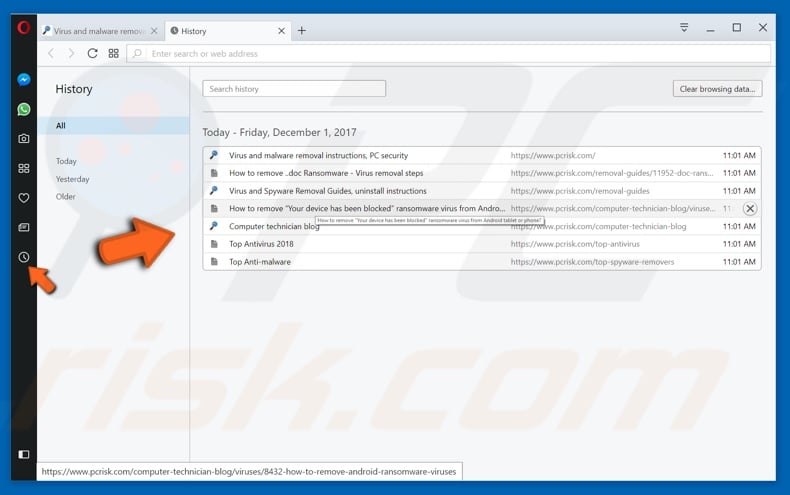Image resolution: width=790 pixels, height=495 pixels.
Task: Open Personal News in the sidebar
Action: pyautogui.click(x=24, y=228)
